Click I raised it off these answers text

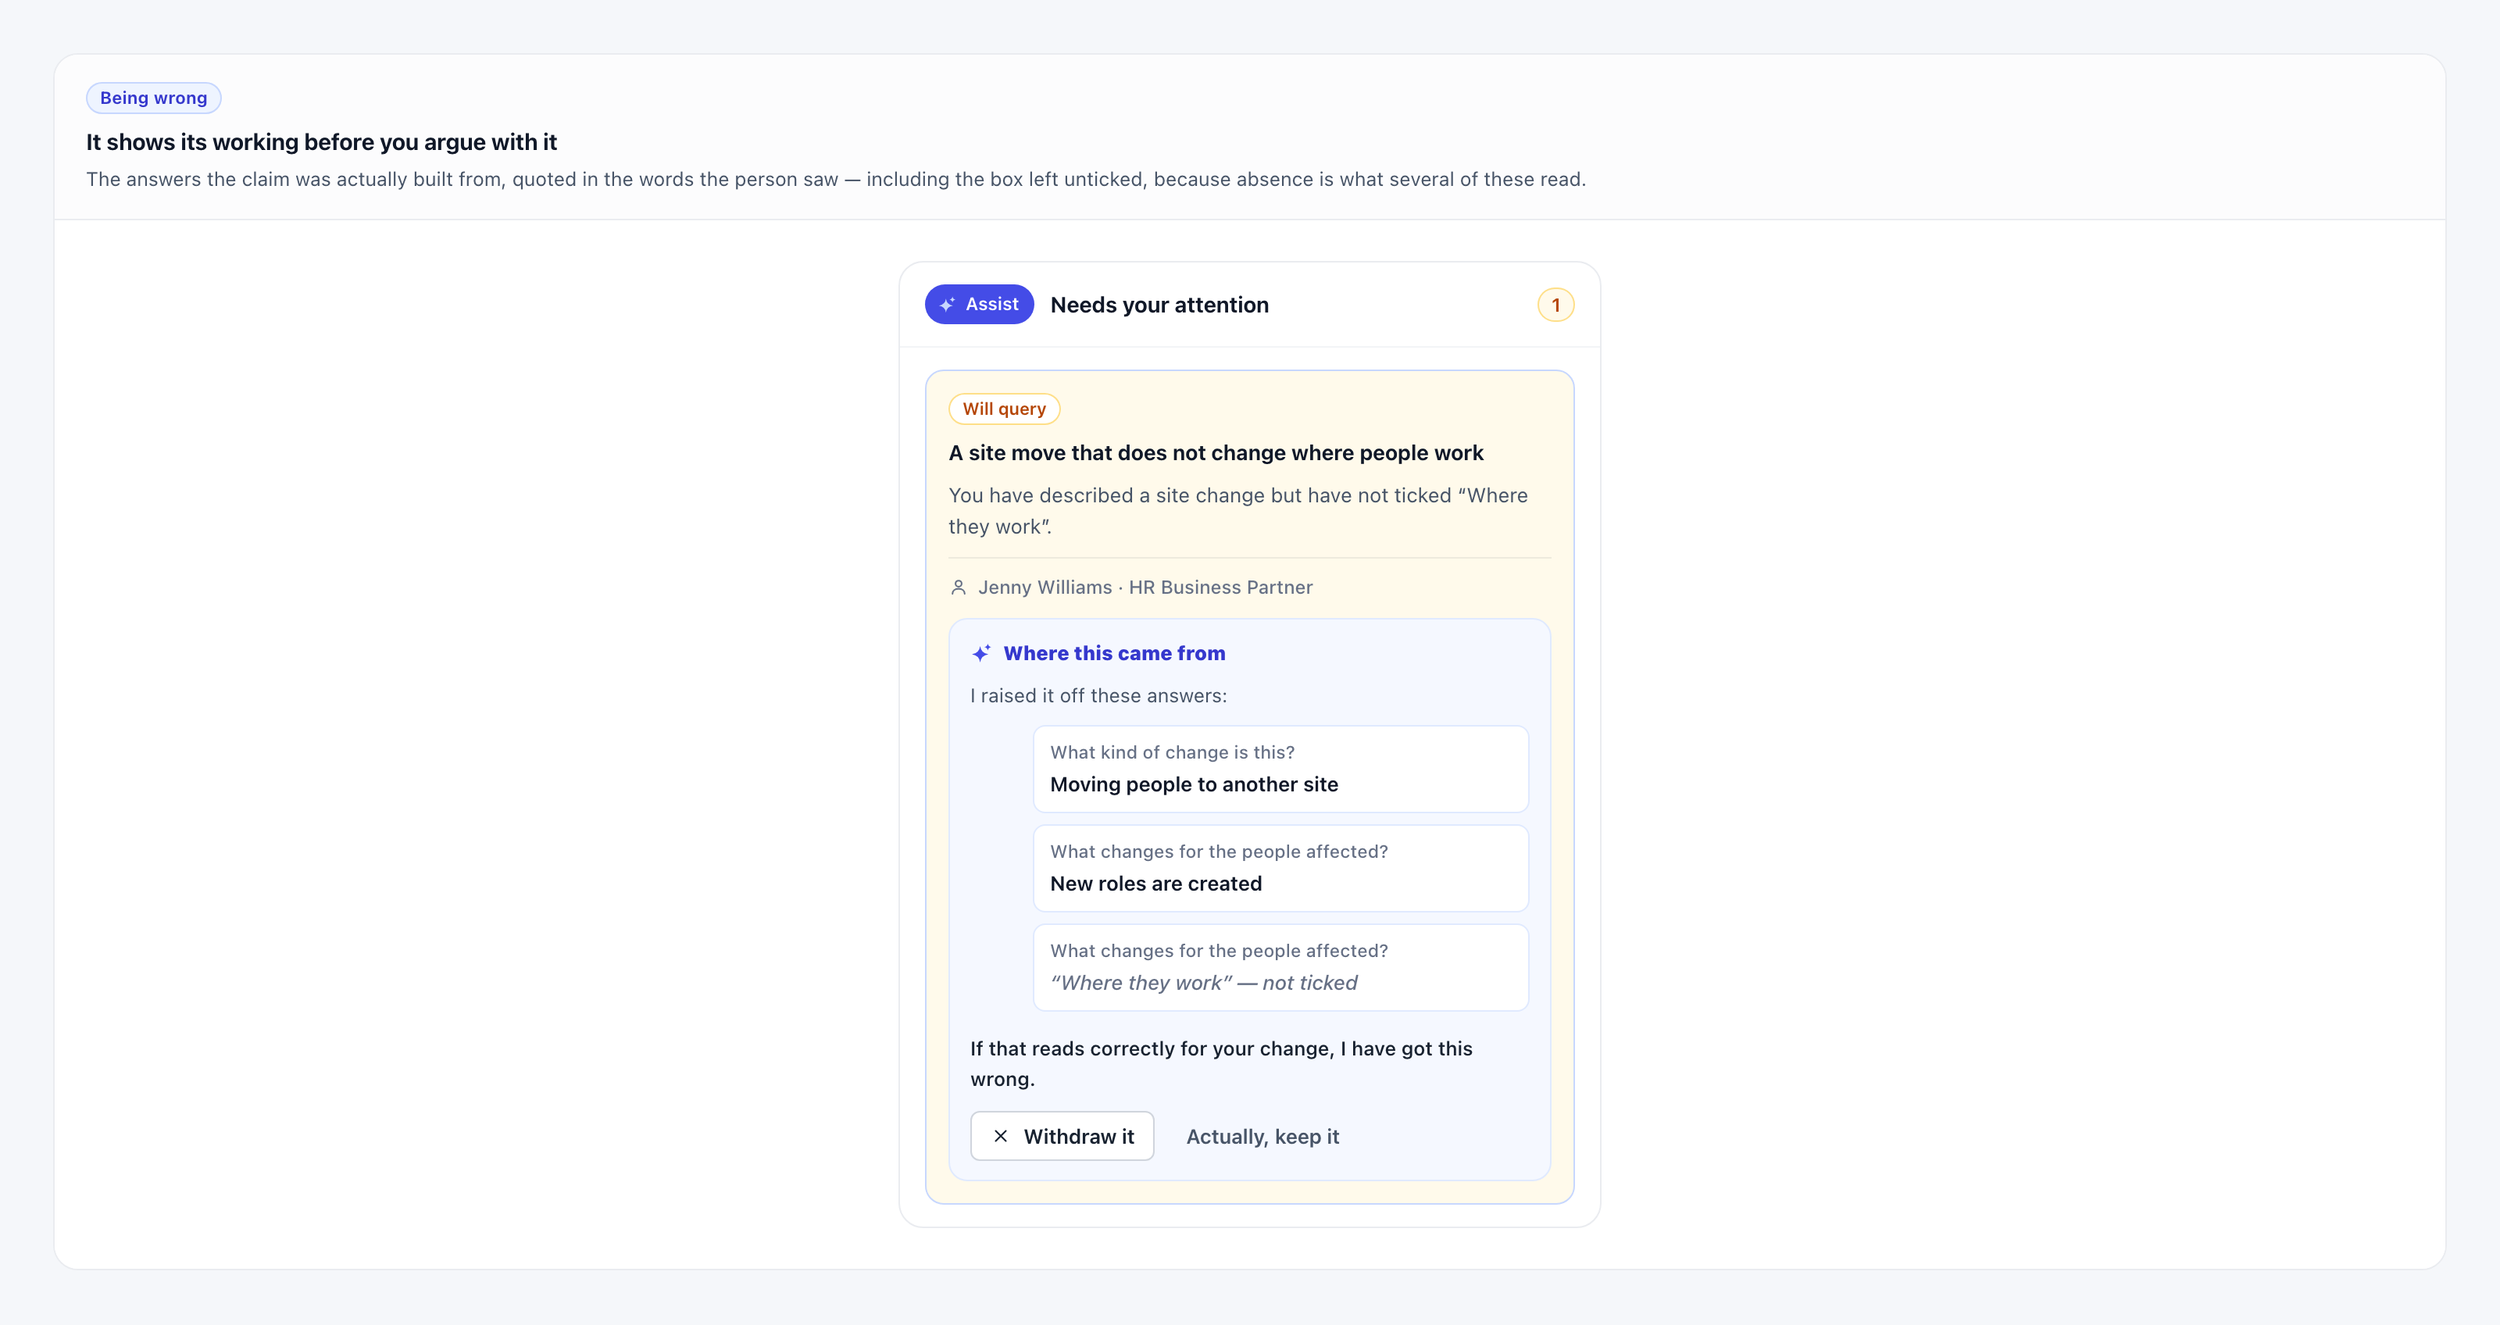(1098, 696)
